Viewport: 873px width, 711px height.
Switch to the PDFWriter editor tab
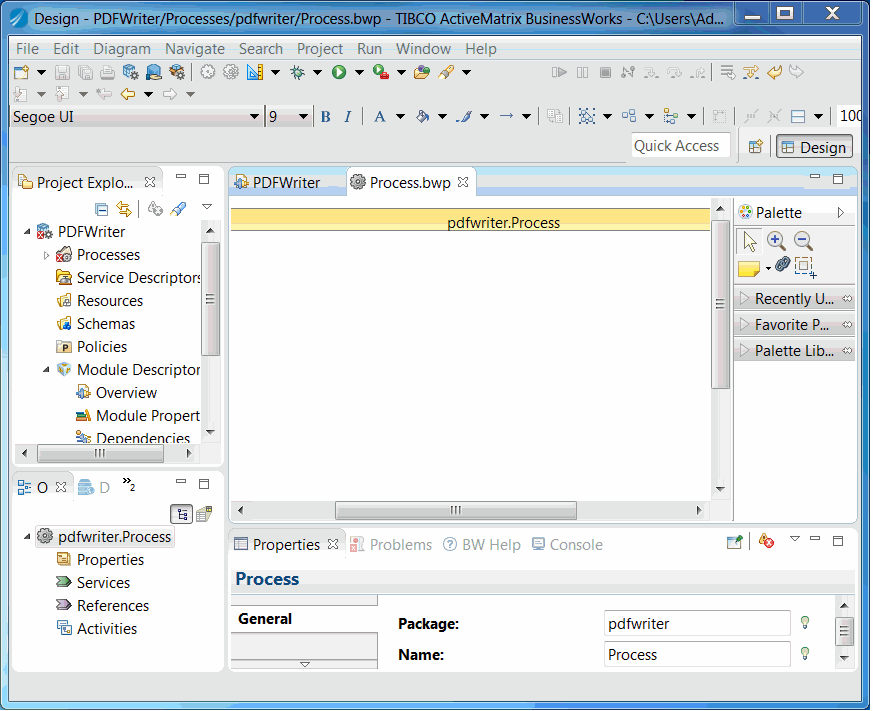pyautogui.click(x=285, y=183)
